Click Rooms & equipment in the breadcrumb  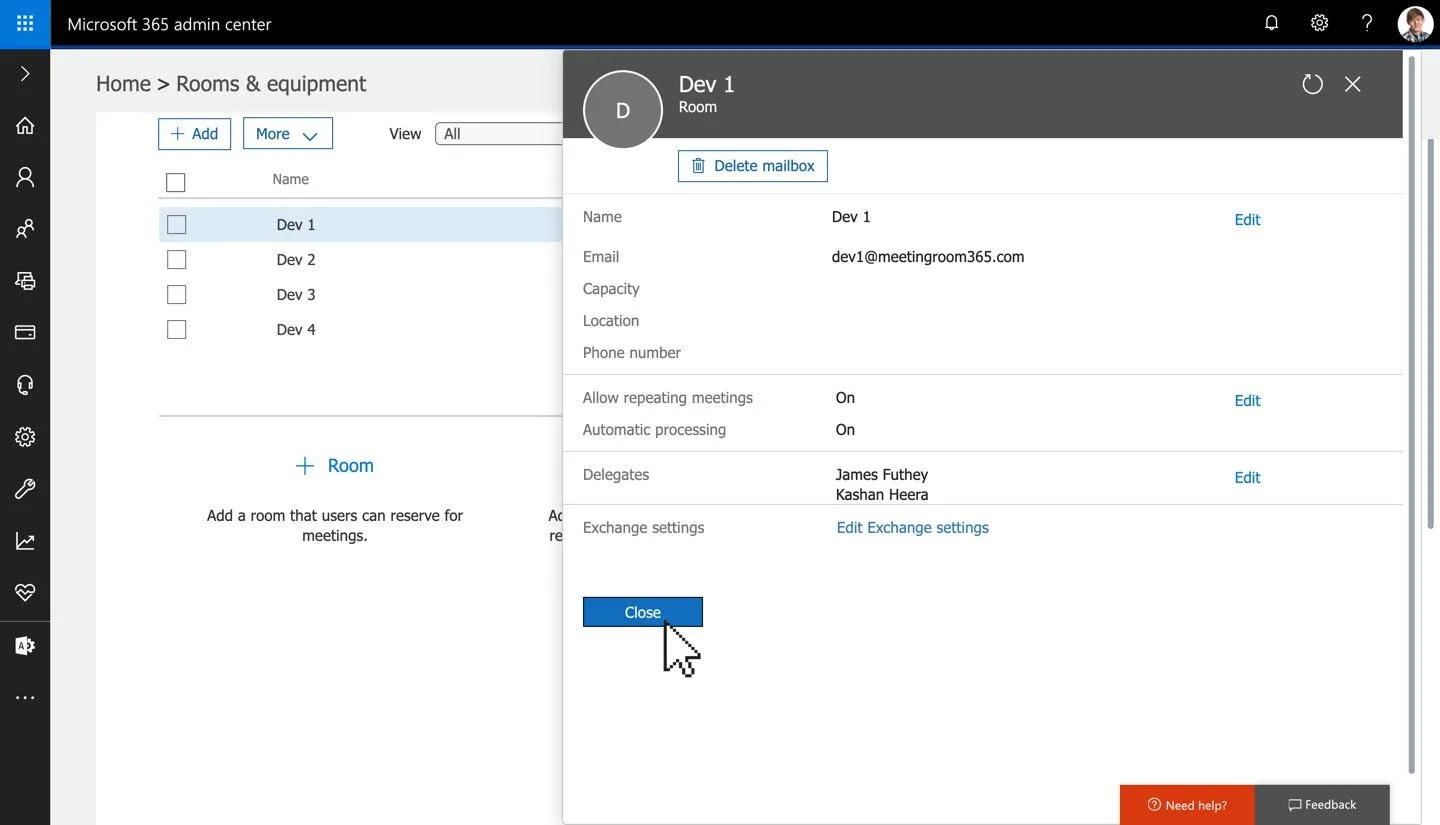click(271, 84)
